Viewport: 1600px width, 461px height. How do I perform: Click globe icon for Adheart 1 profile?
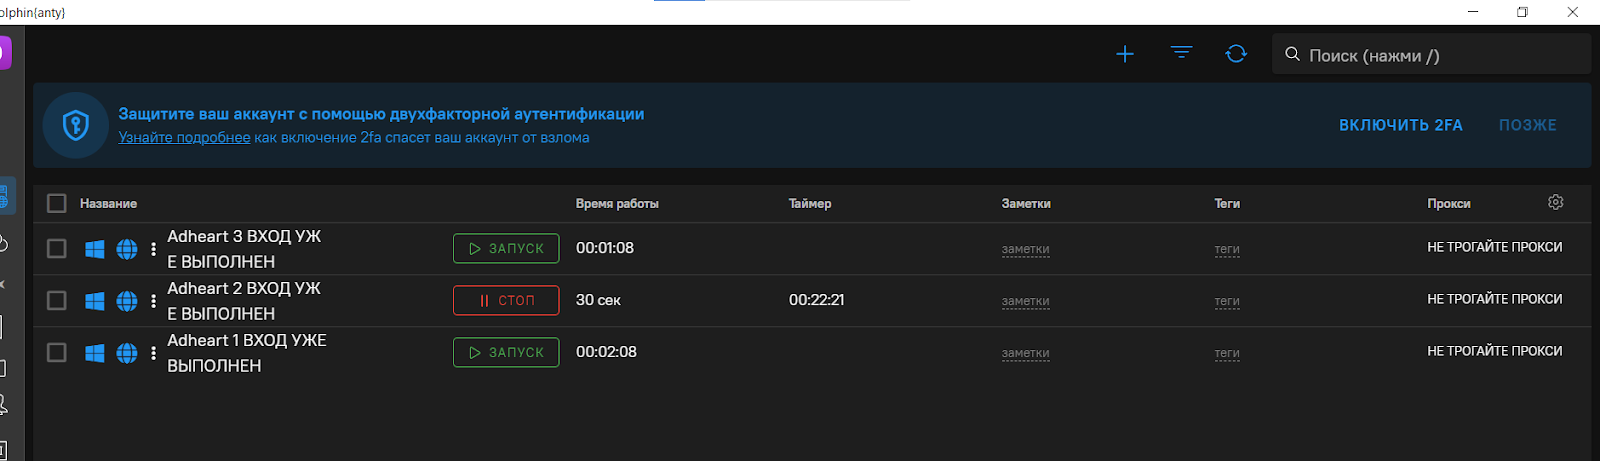[x=127, y=353]
